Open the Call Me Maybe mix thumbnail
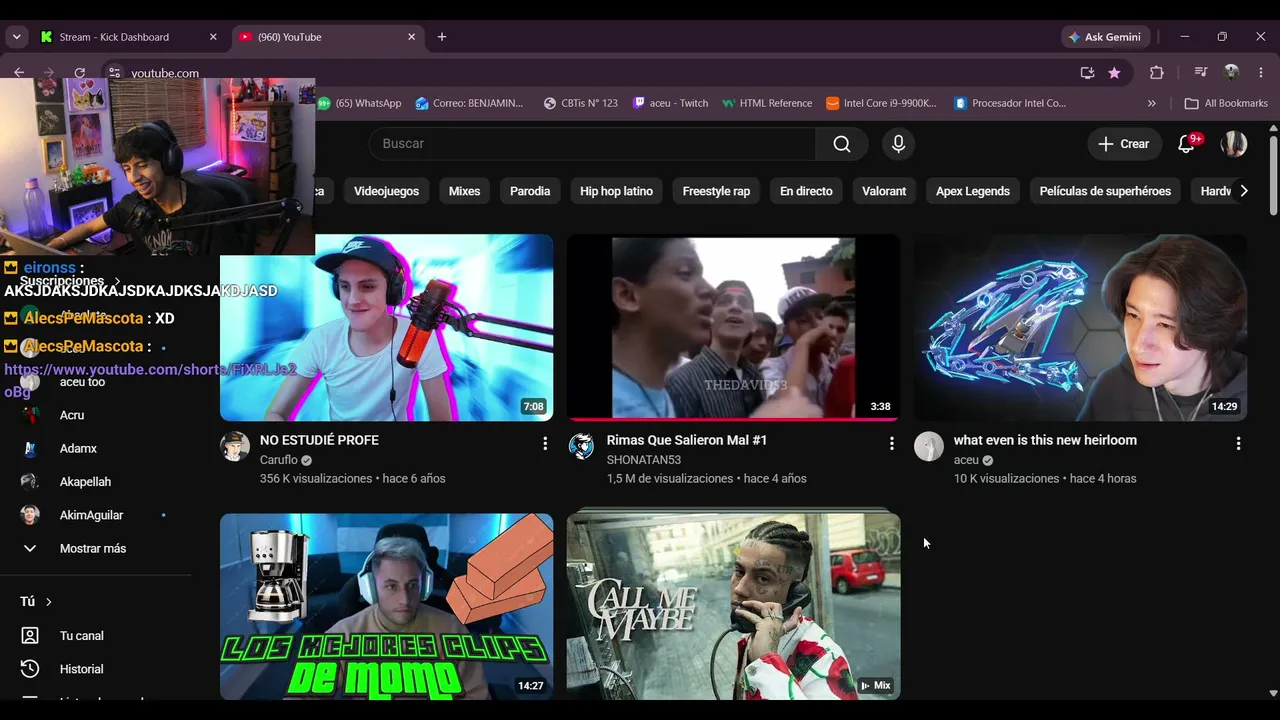 pos(733,606)
